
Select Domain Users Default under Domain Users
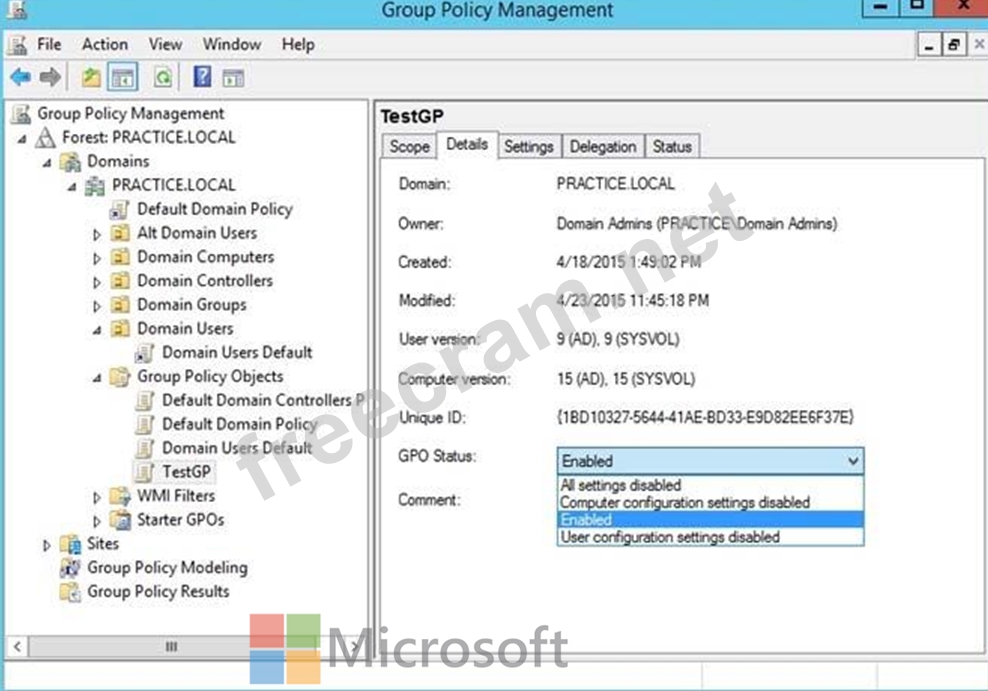pyautogui.click(x=237, y=353)
